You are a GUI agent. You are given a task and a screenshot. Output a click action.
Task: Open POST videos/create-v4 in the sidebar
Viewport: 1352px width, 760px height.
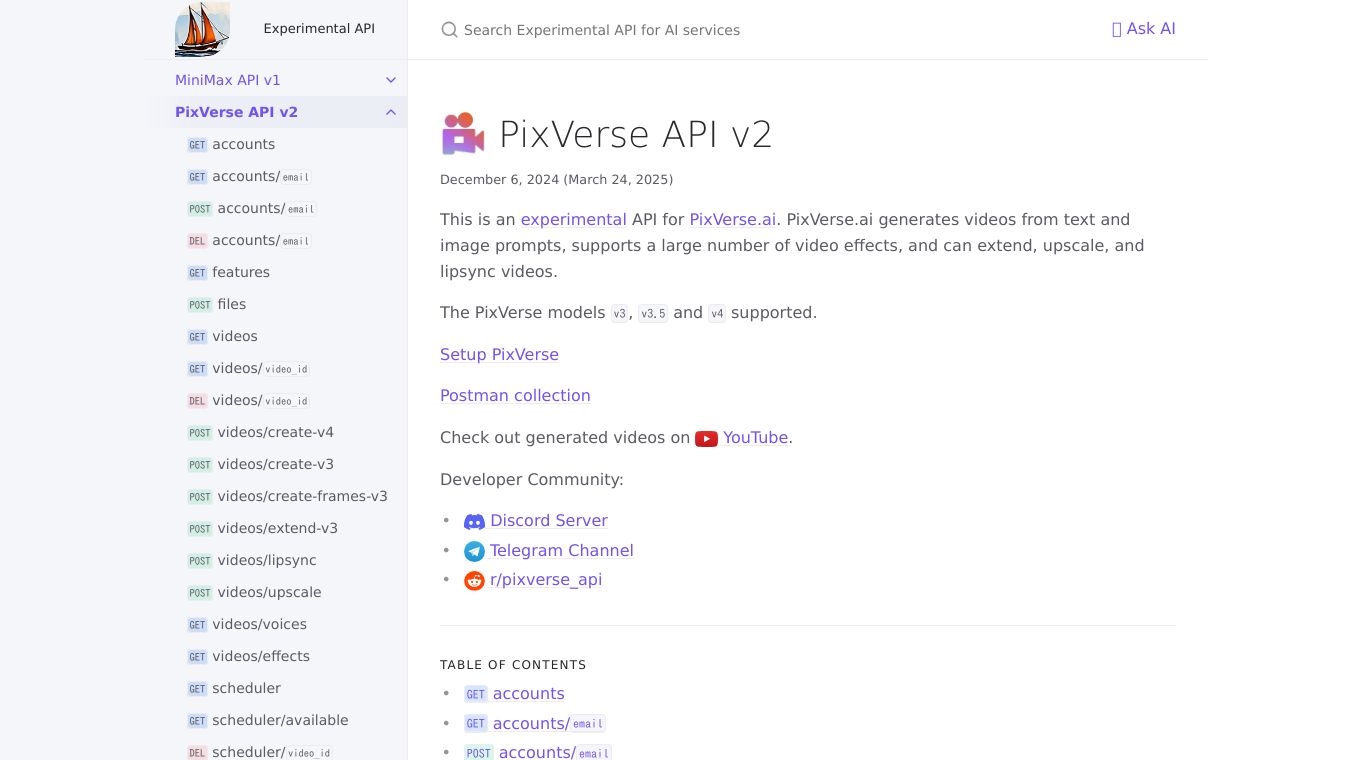[x=261, y=432]
